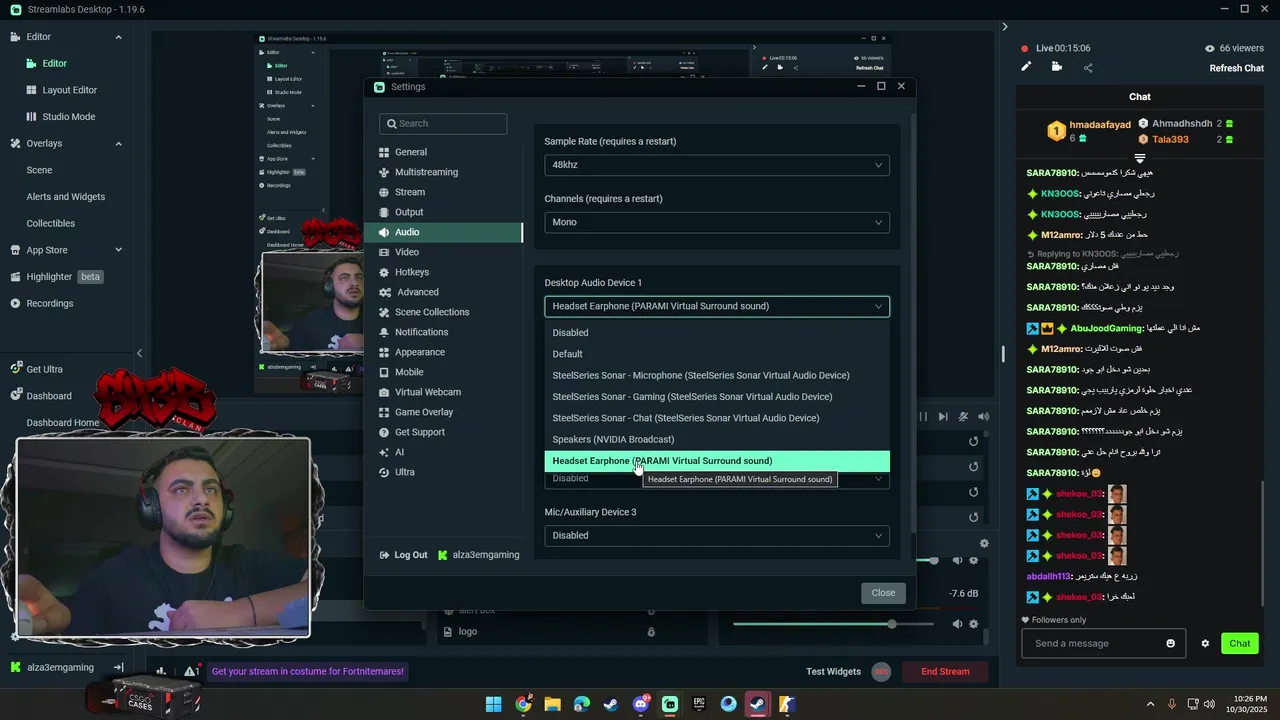
Task: Click the sidebar collapse arrow next to alza3emgaming
Action: pos(118,667)
